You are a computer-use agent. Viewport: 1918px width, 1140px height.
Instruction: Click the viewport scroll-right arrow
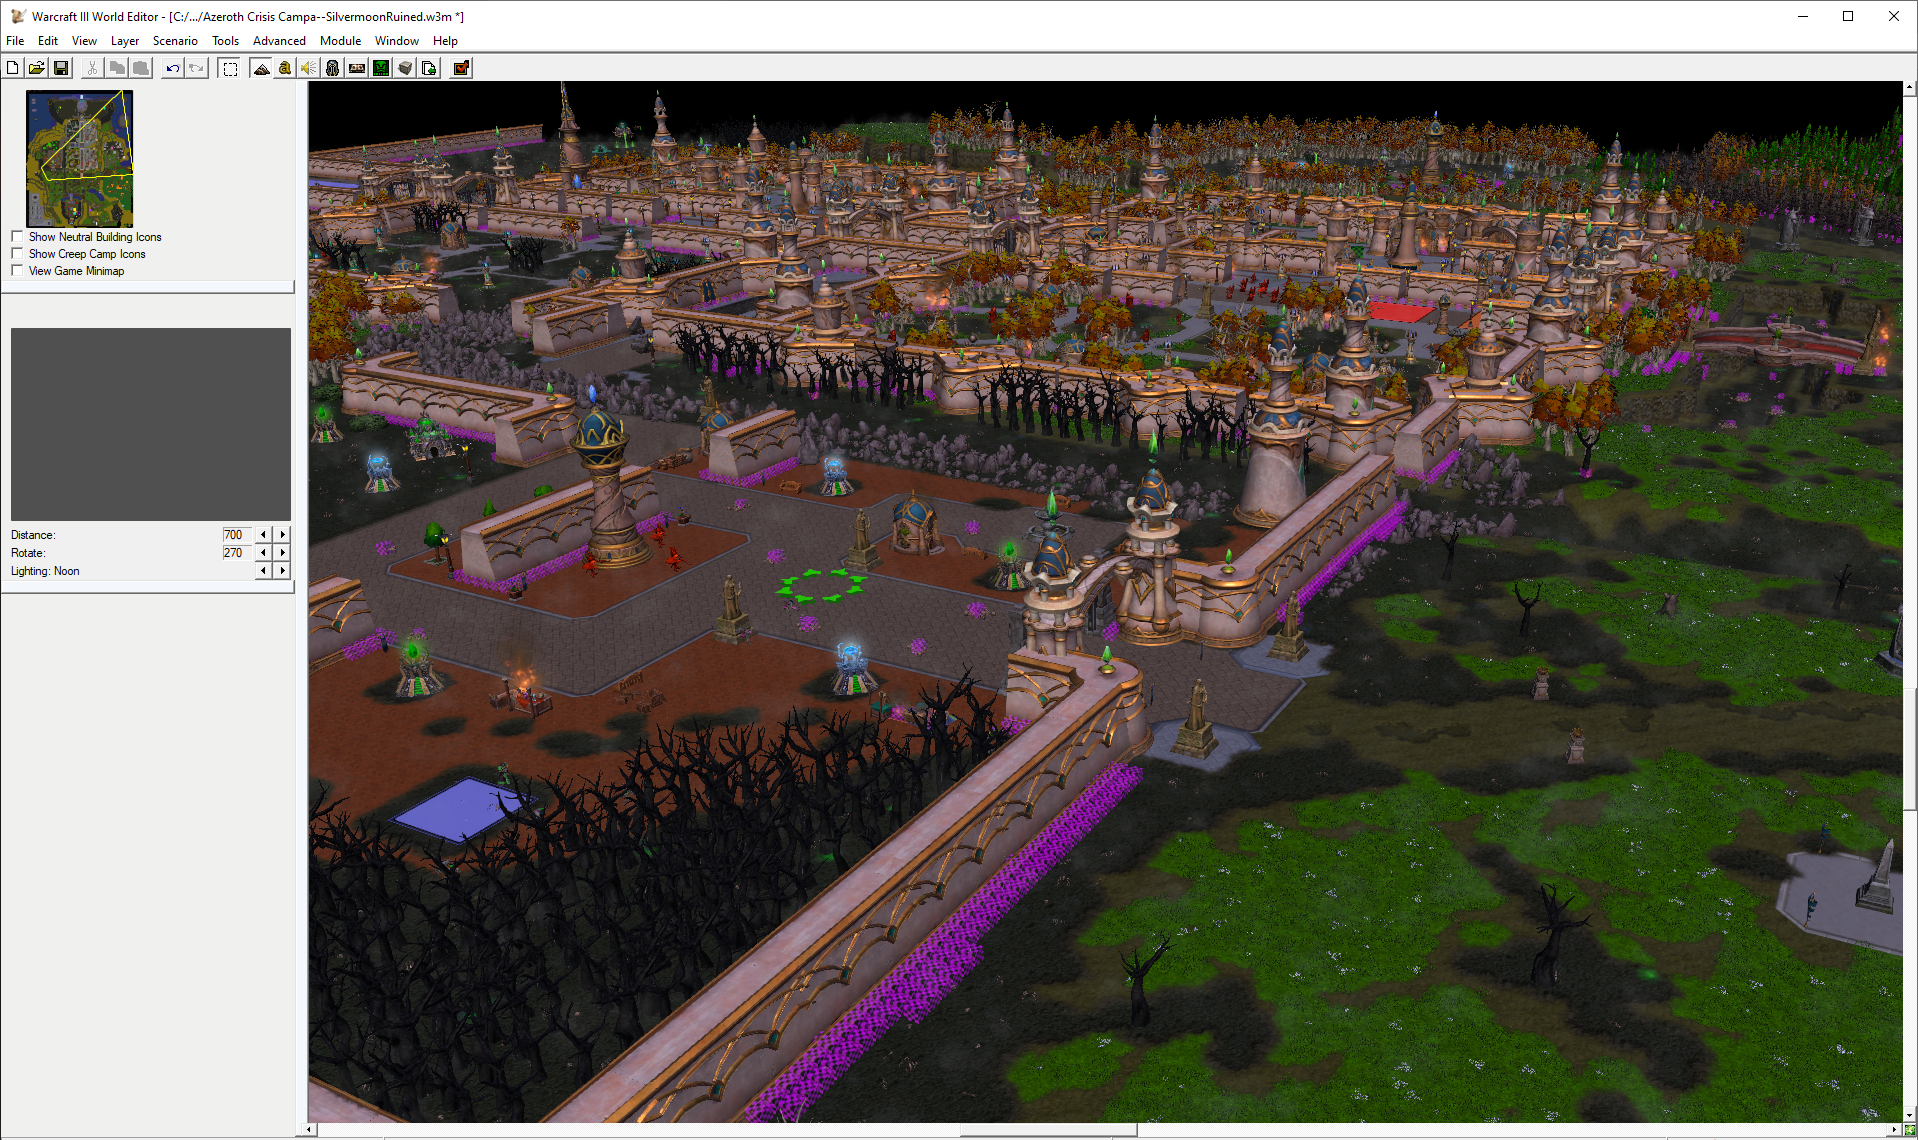pyautogui.click(x=1895, y=1130)
